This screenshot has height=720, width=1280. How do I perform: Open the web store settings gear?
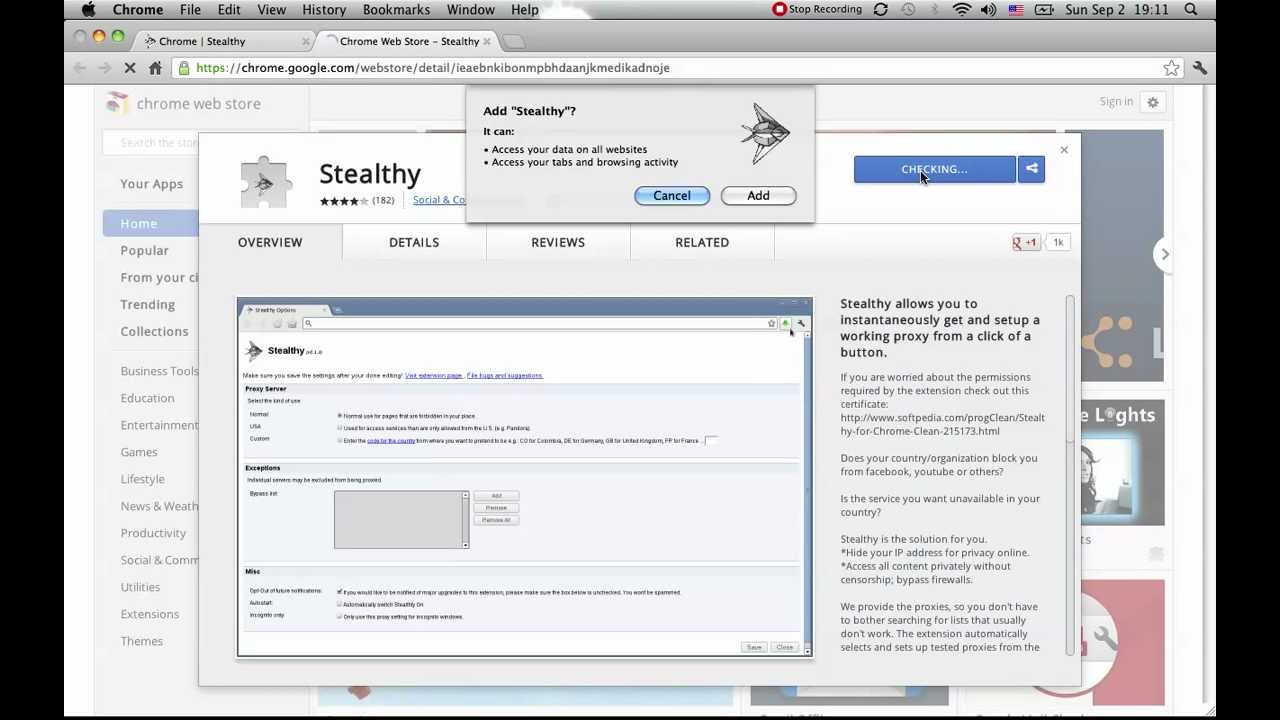tap(1153, 102)
